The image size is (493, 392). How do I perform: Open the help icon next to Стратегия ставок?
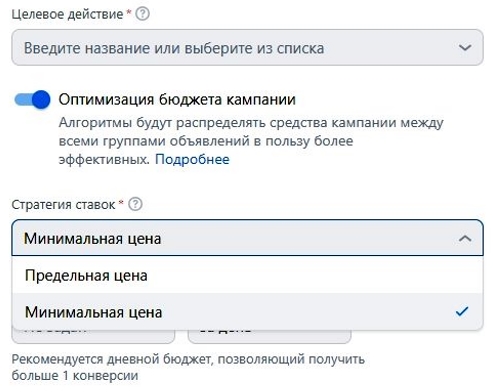(x=135, y=204)
